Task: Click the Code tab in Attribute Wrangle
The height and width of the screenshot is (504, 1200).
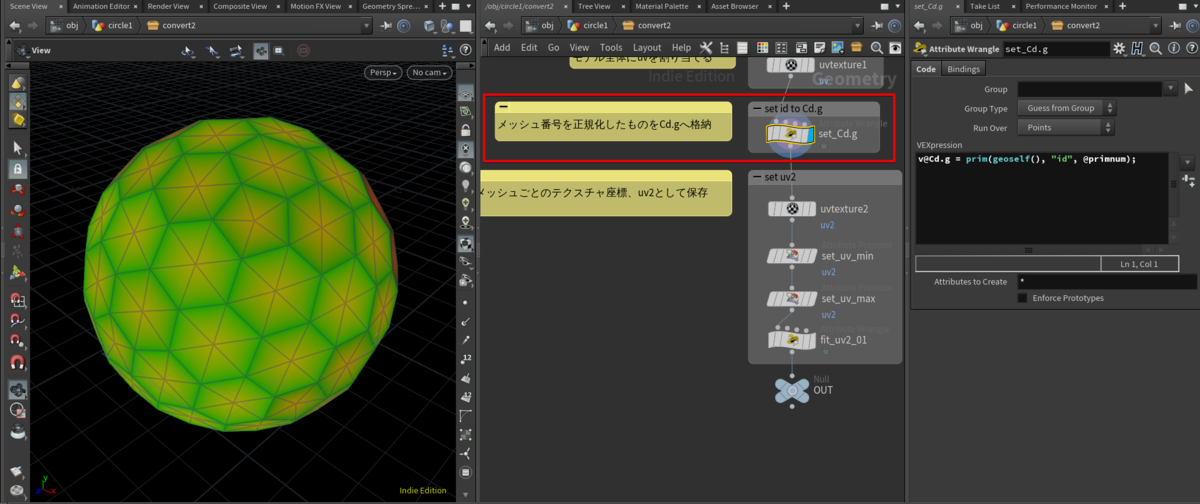Action: tap(926, 69)
